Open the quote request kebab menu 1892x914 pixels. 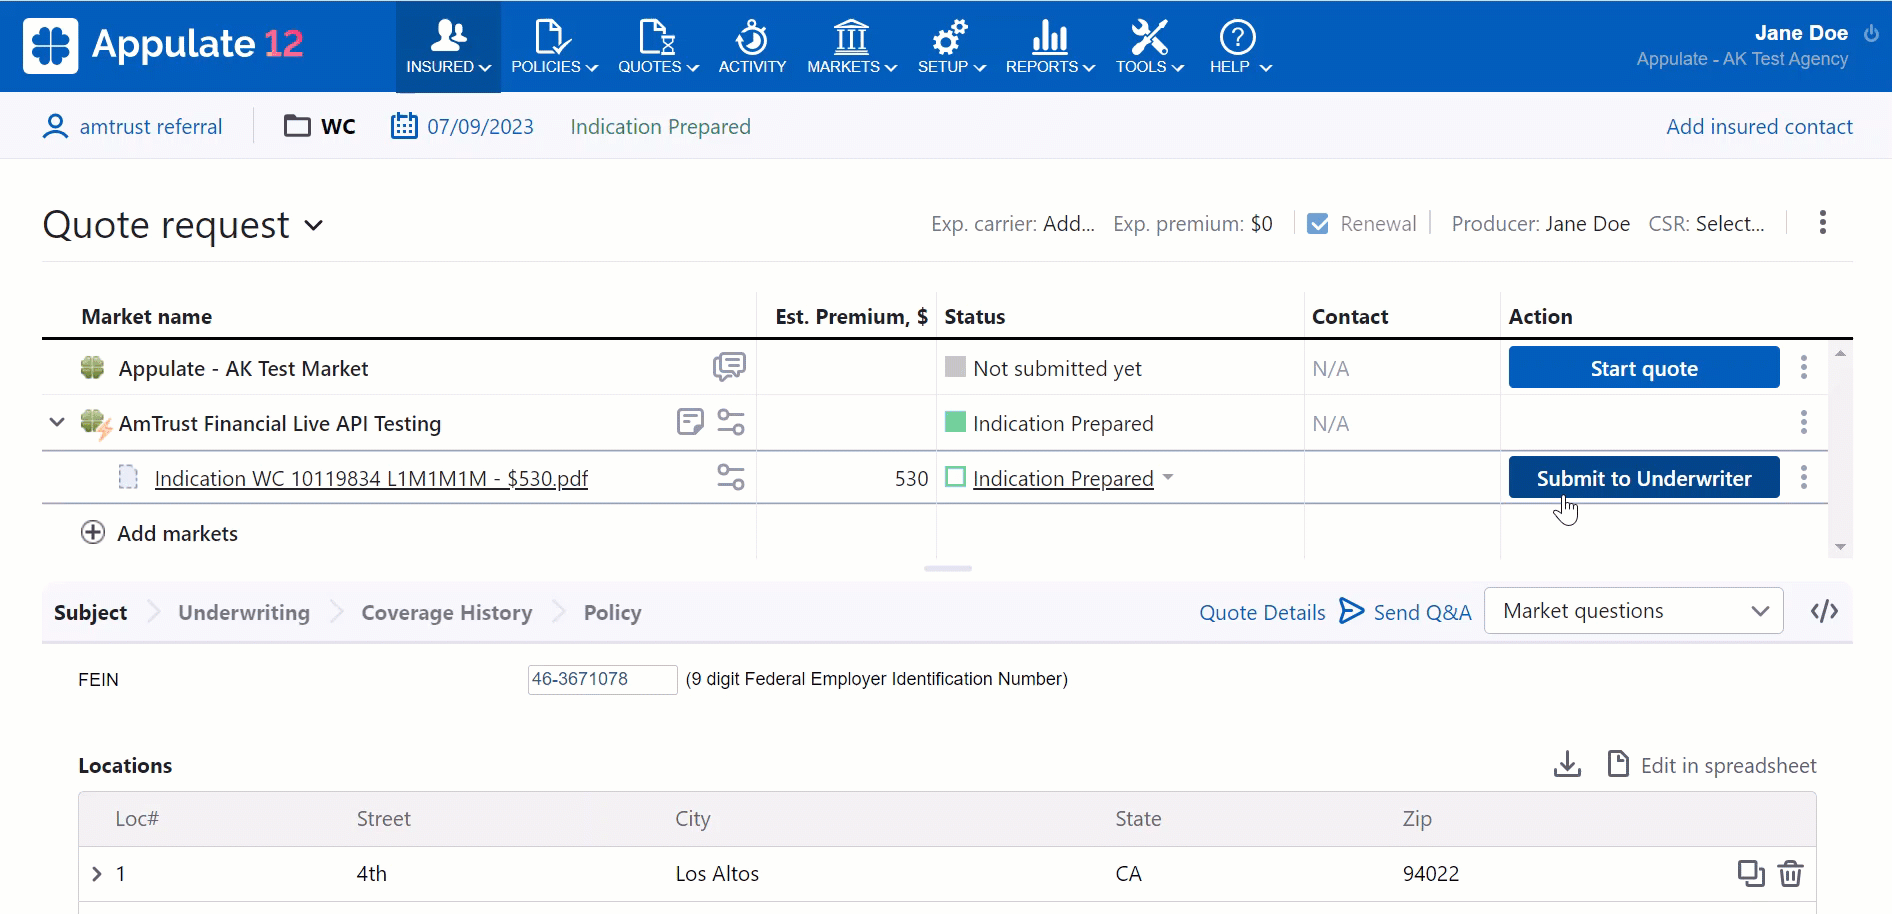click(x=1822, y=222)
